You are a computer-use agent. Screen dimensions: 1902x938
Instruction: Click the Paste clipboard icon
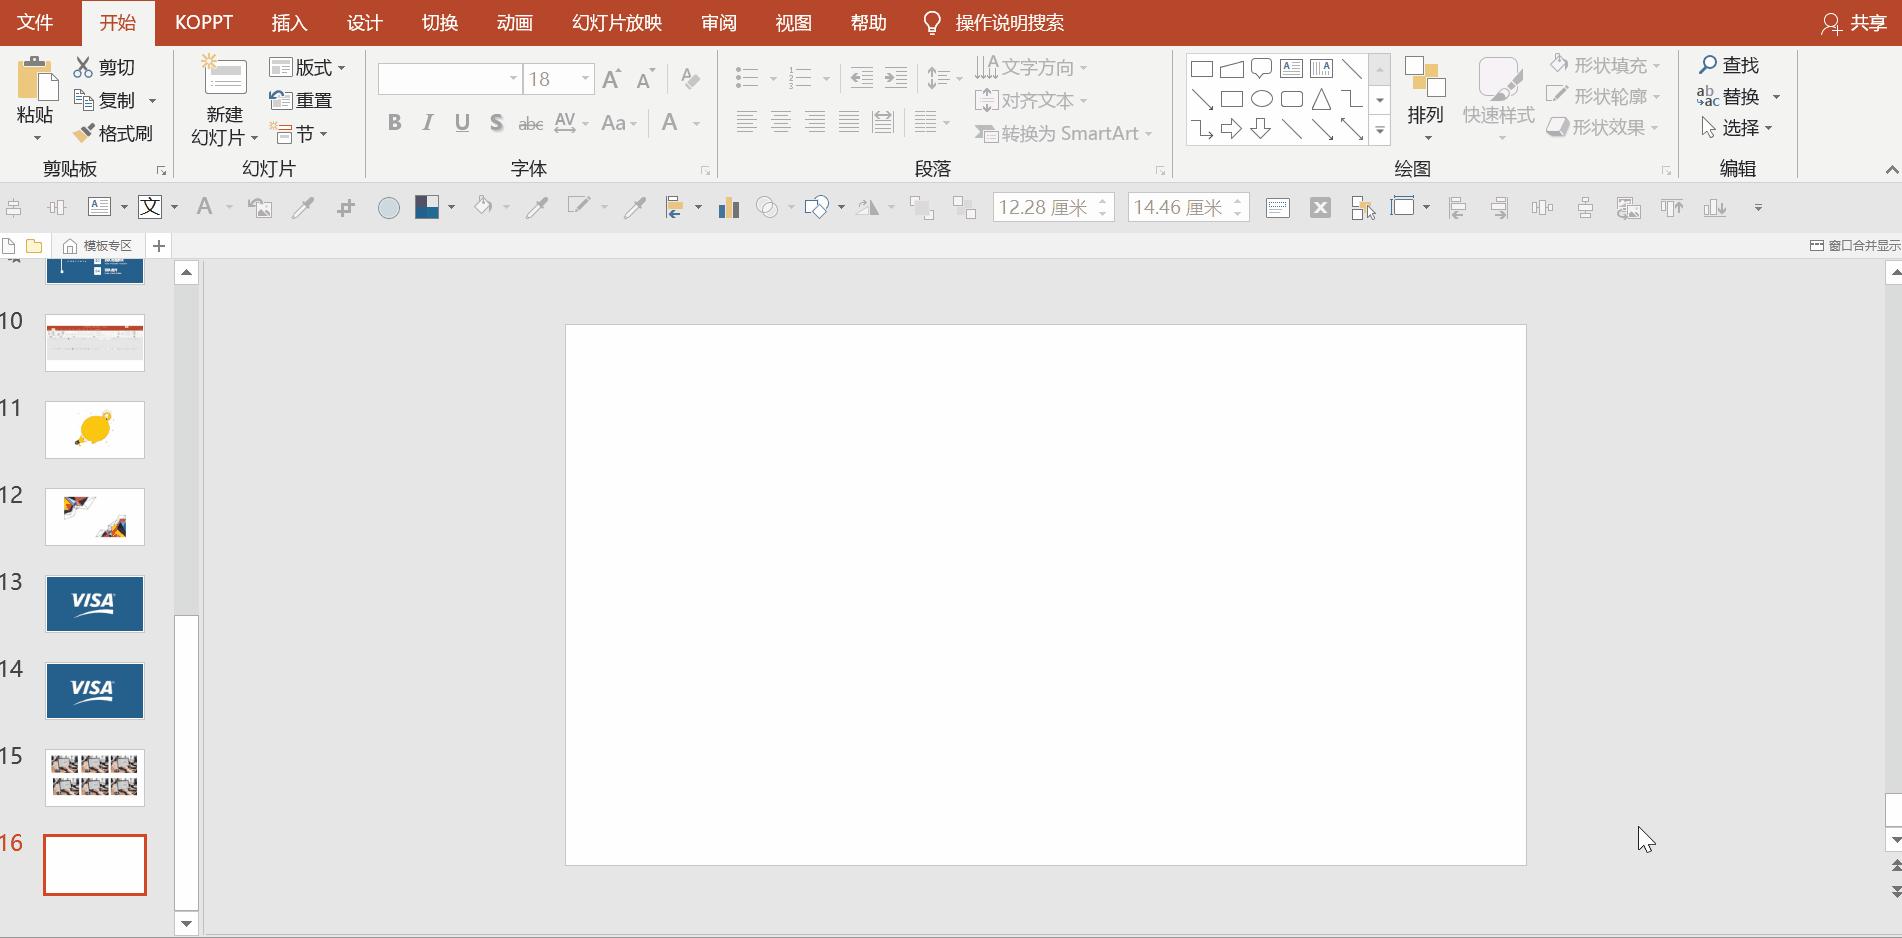point(36,78)
